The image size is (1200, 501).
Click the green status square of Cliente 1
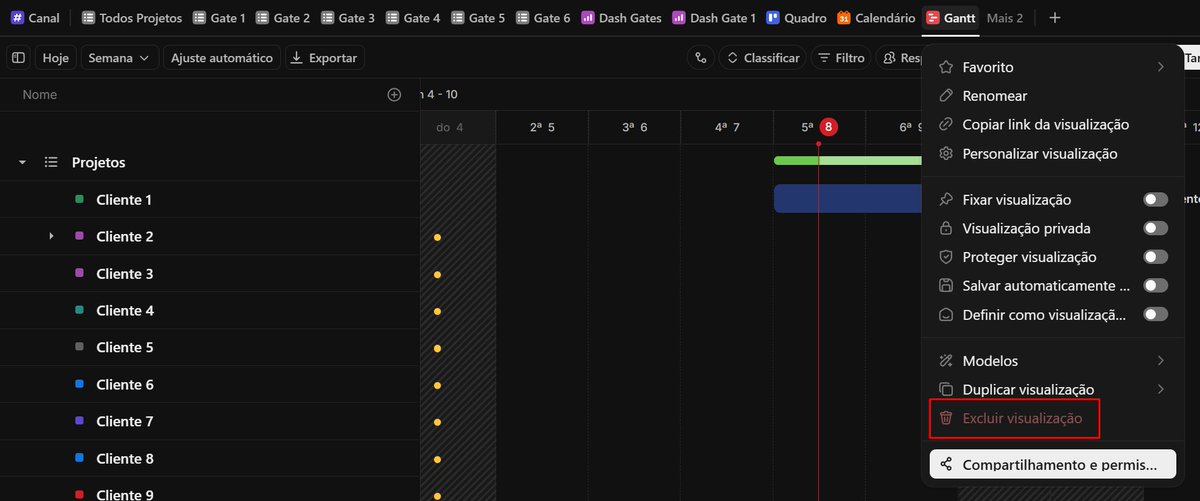(79, 200)
